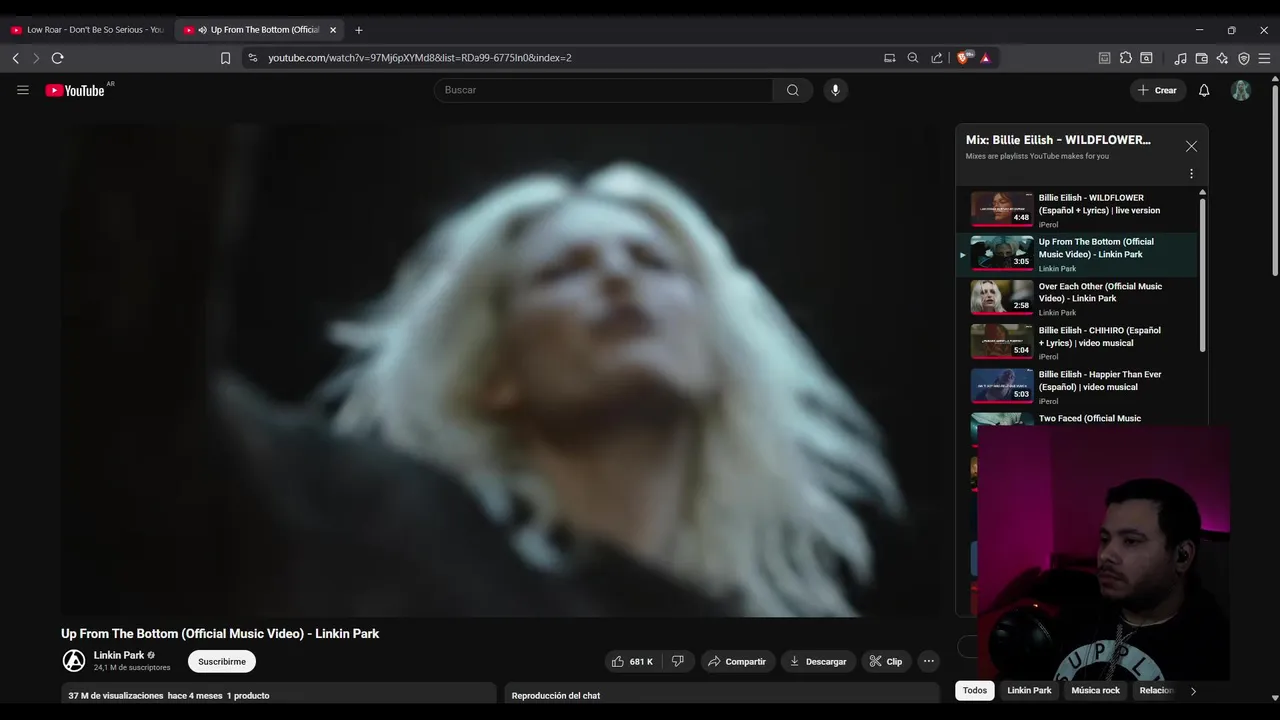
Task: Click the Clip scissors button
Action: (x=886, y=661)
